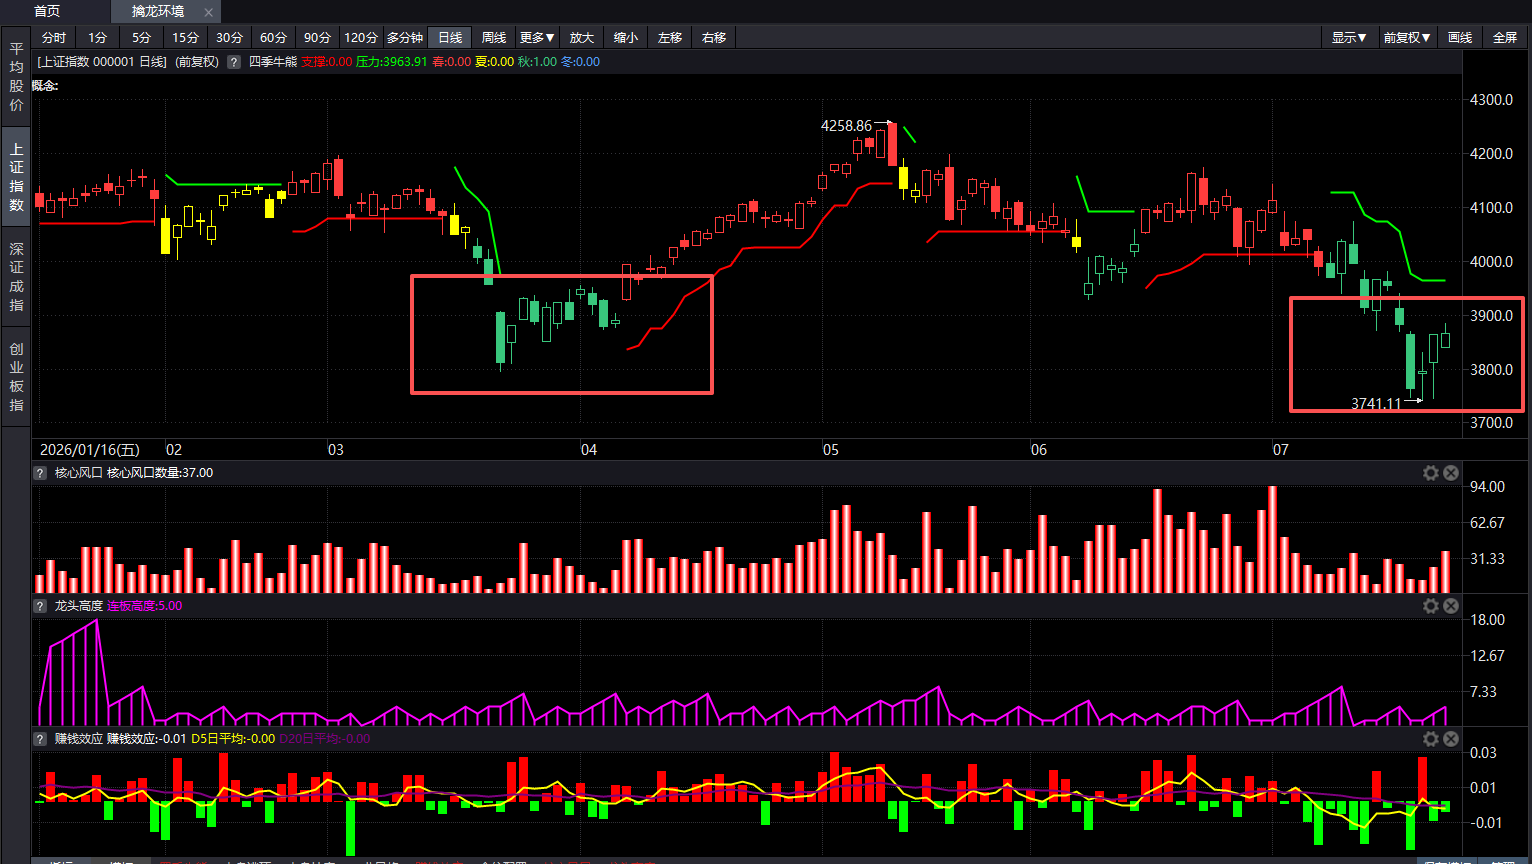Viewport: 1532px width, 864px height.
Task: Click the 连板高度:5.00 value
Action: coord(144,606)
